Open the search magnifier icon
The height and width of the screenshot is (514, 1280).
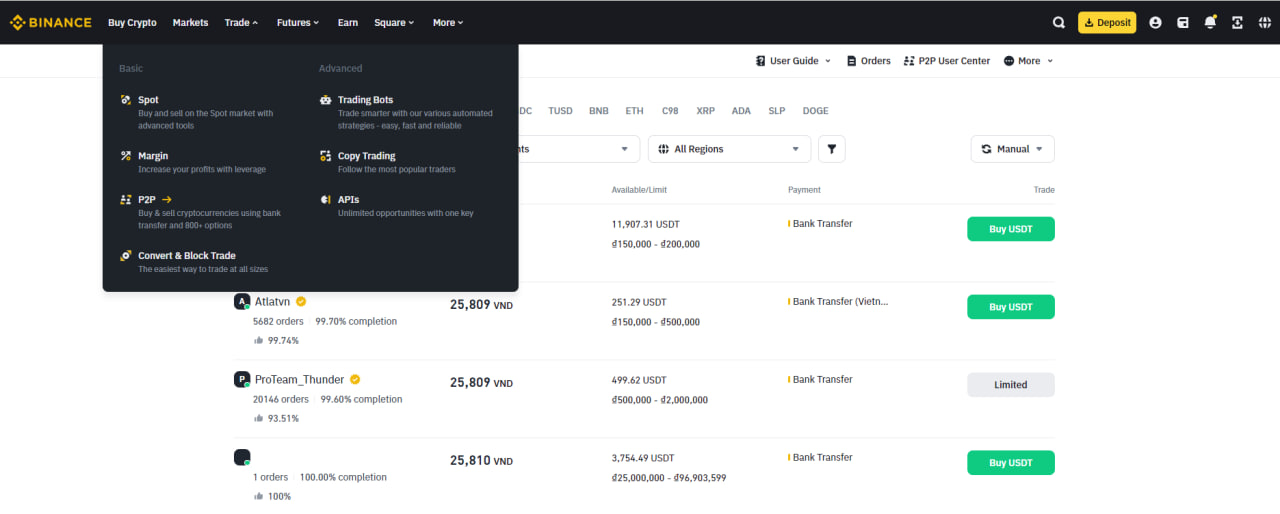[x=1059, y=22]
